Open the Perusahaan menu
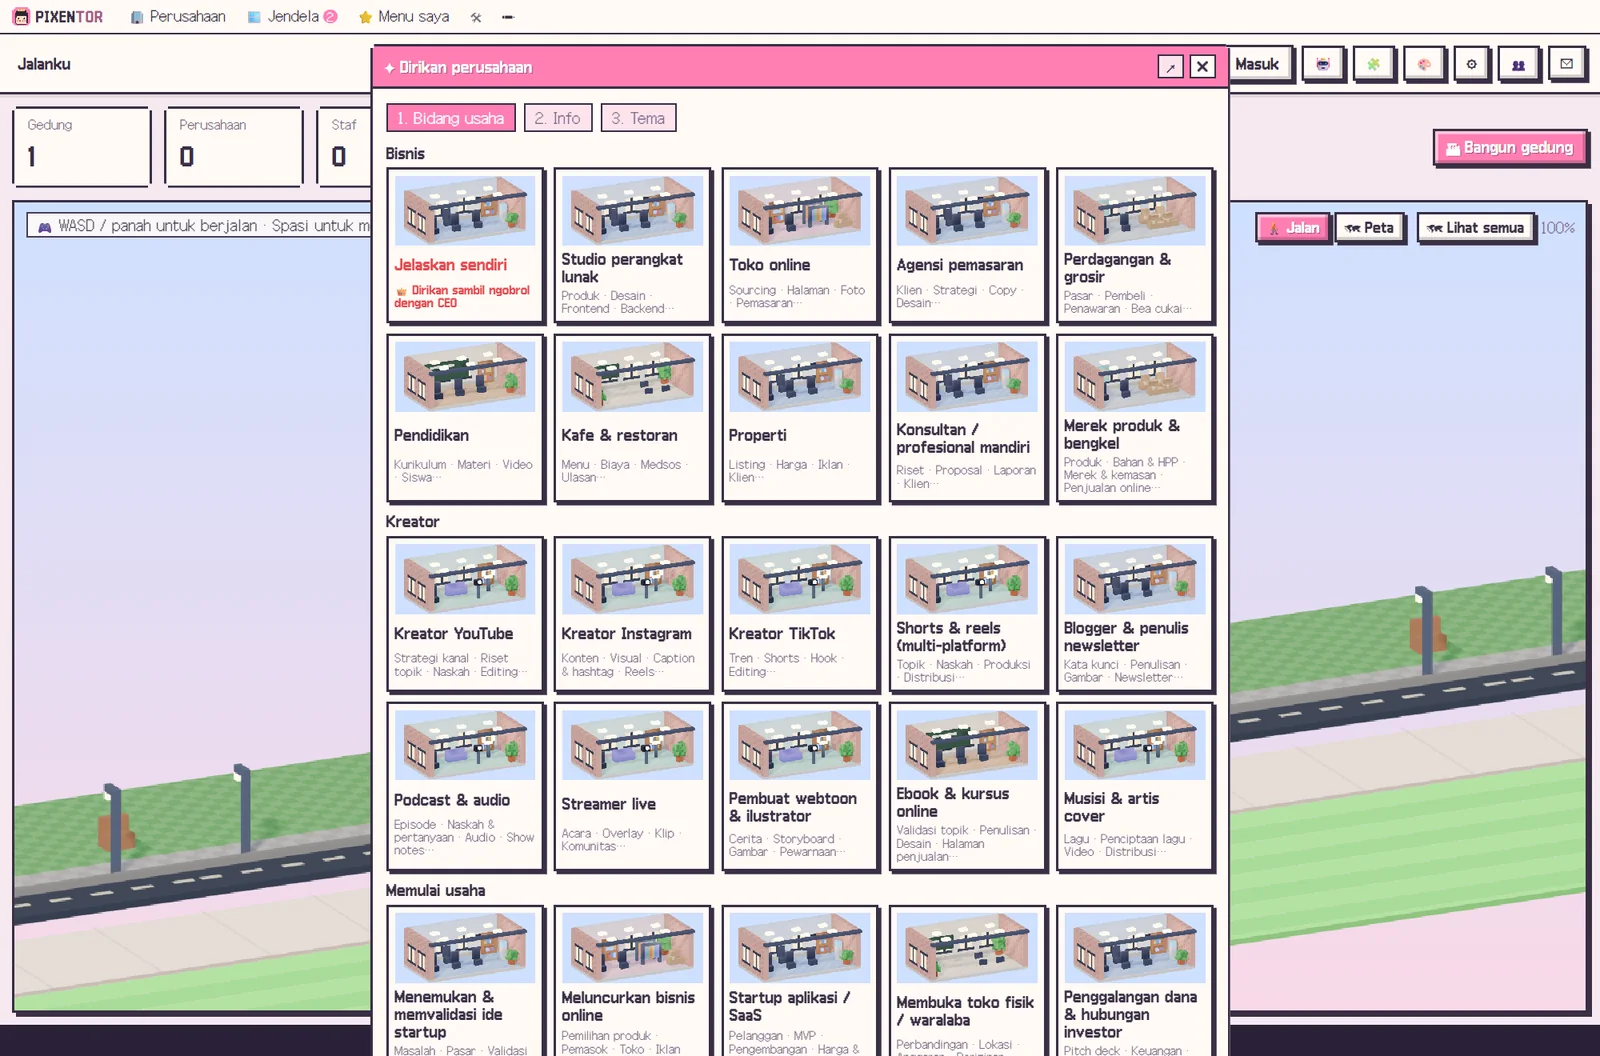Viewport: 1600px width, 1056px height. coord(178,17)
